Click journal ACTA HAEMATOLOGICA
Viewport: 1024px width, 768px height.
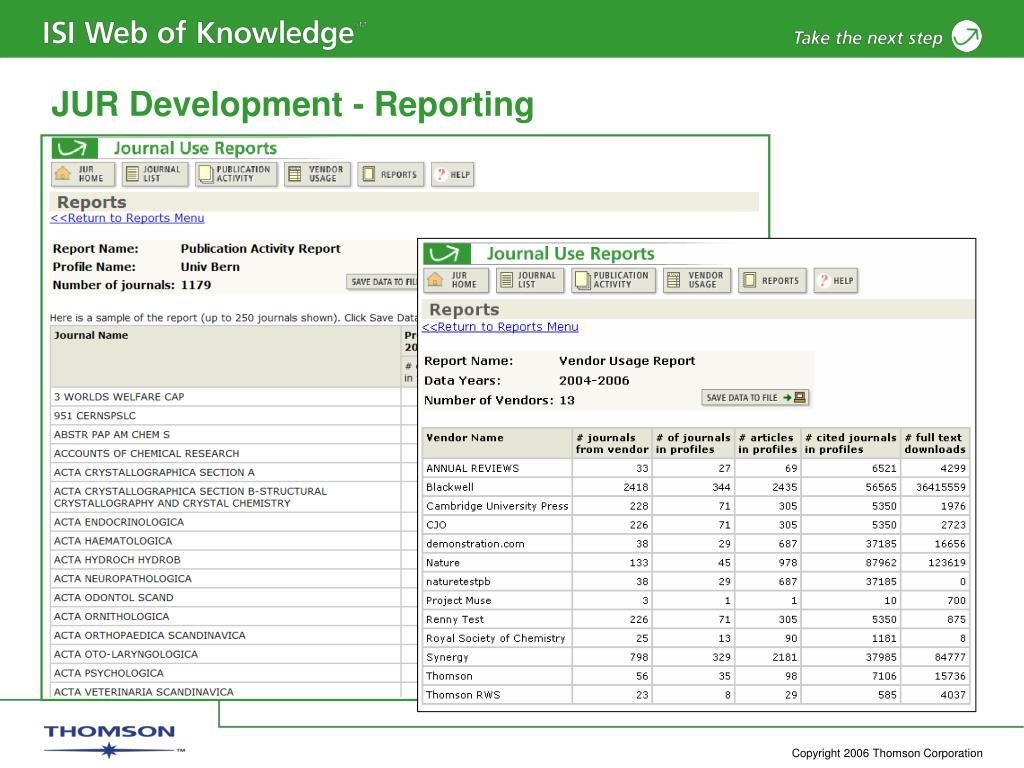(x=113, y=541)
